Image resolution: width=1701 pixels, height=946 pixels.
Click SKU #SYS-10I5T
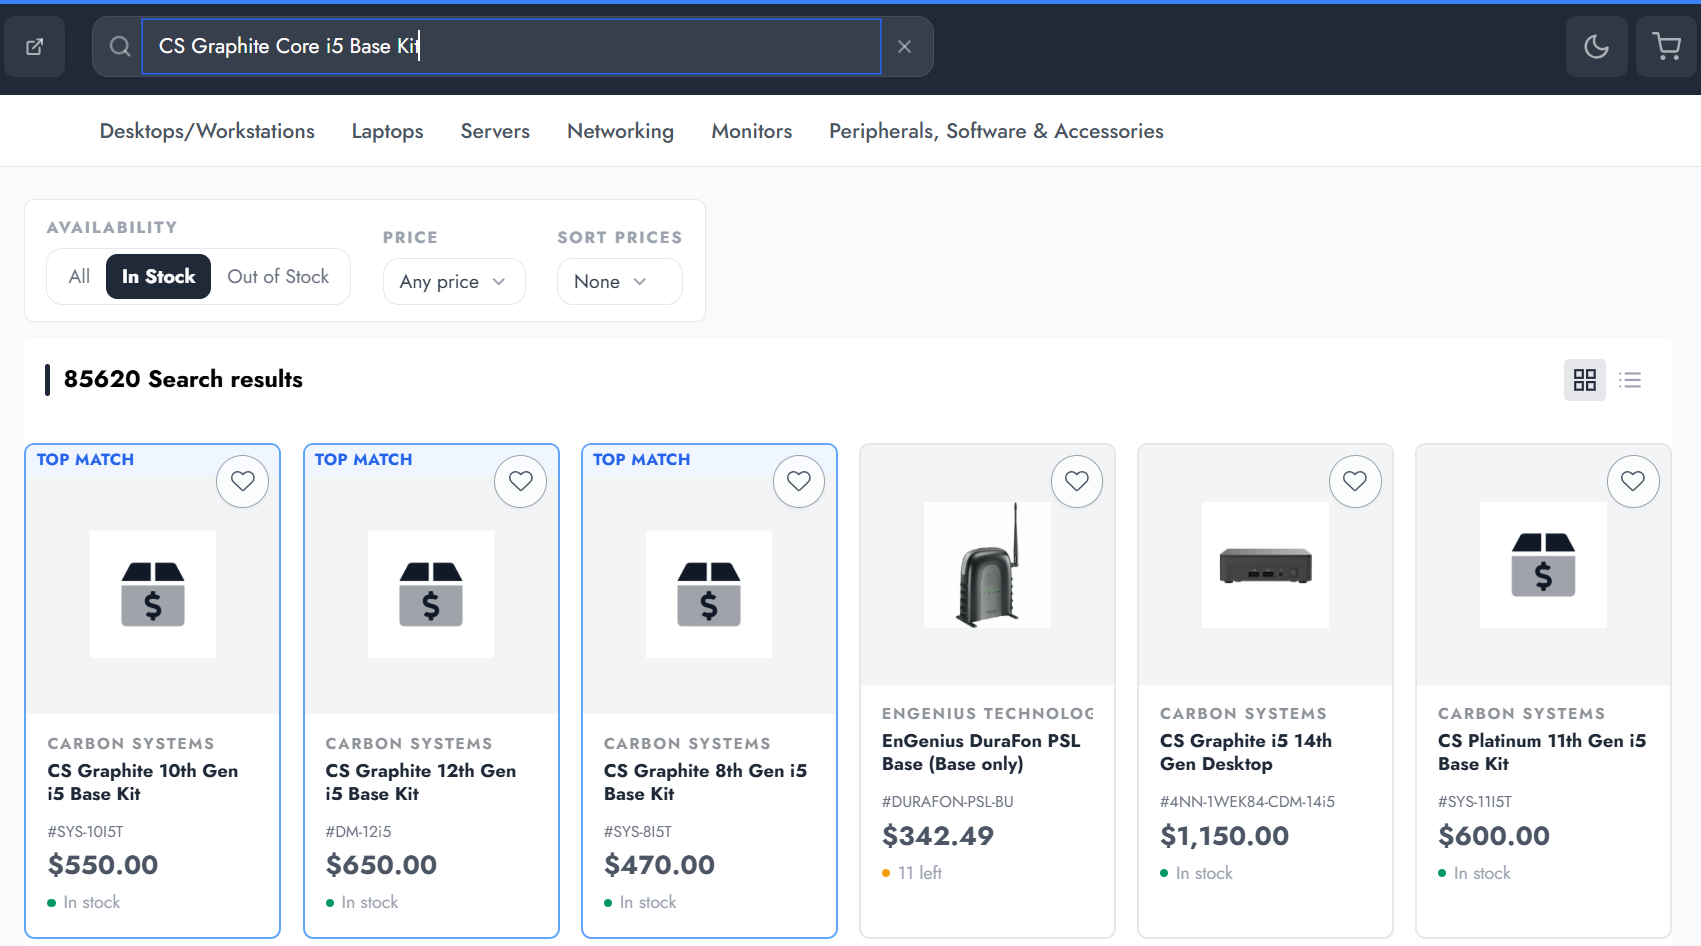[85, 832]
